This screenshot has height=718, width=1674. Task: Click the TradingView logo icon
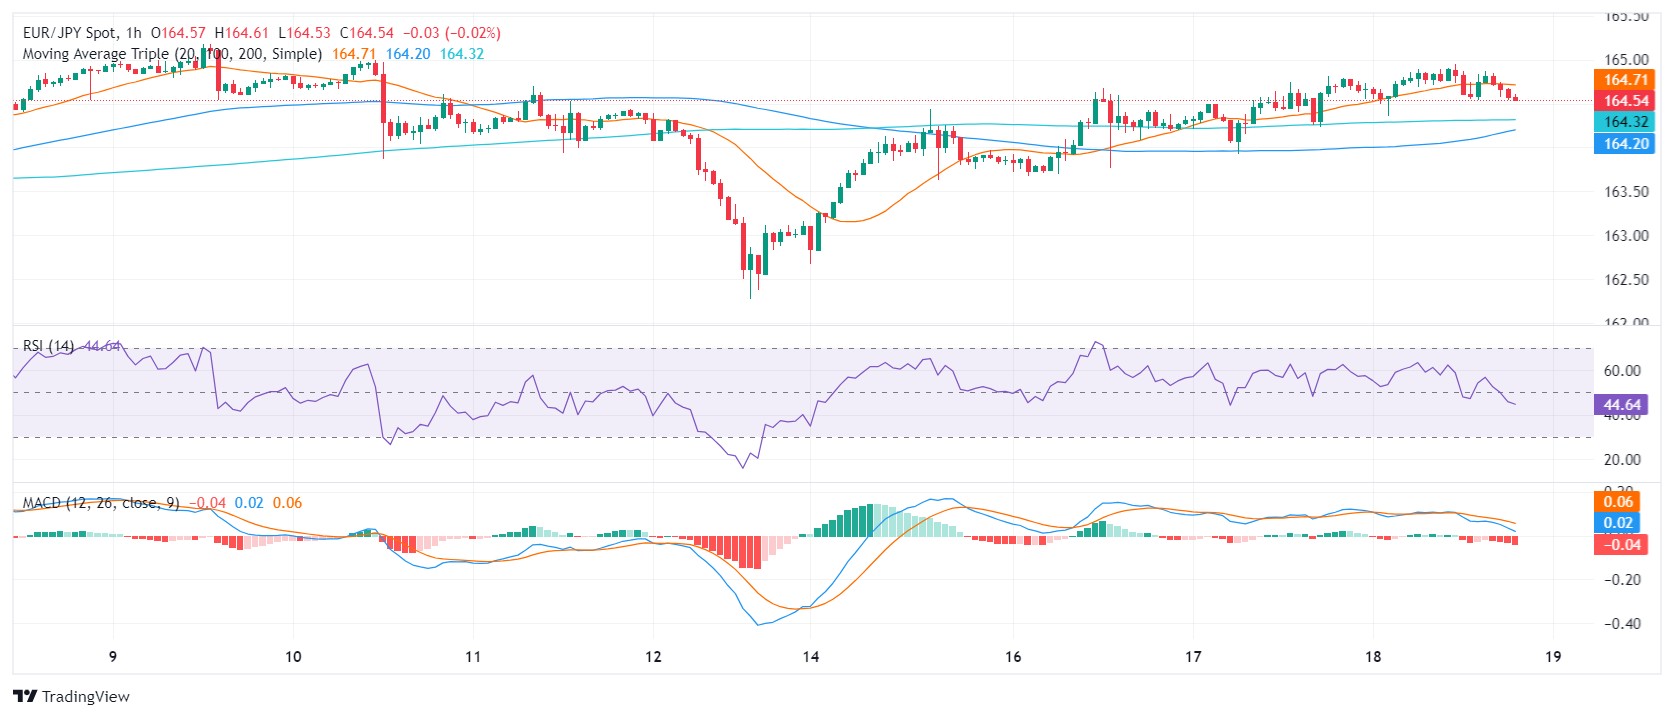(25, 696)
